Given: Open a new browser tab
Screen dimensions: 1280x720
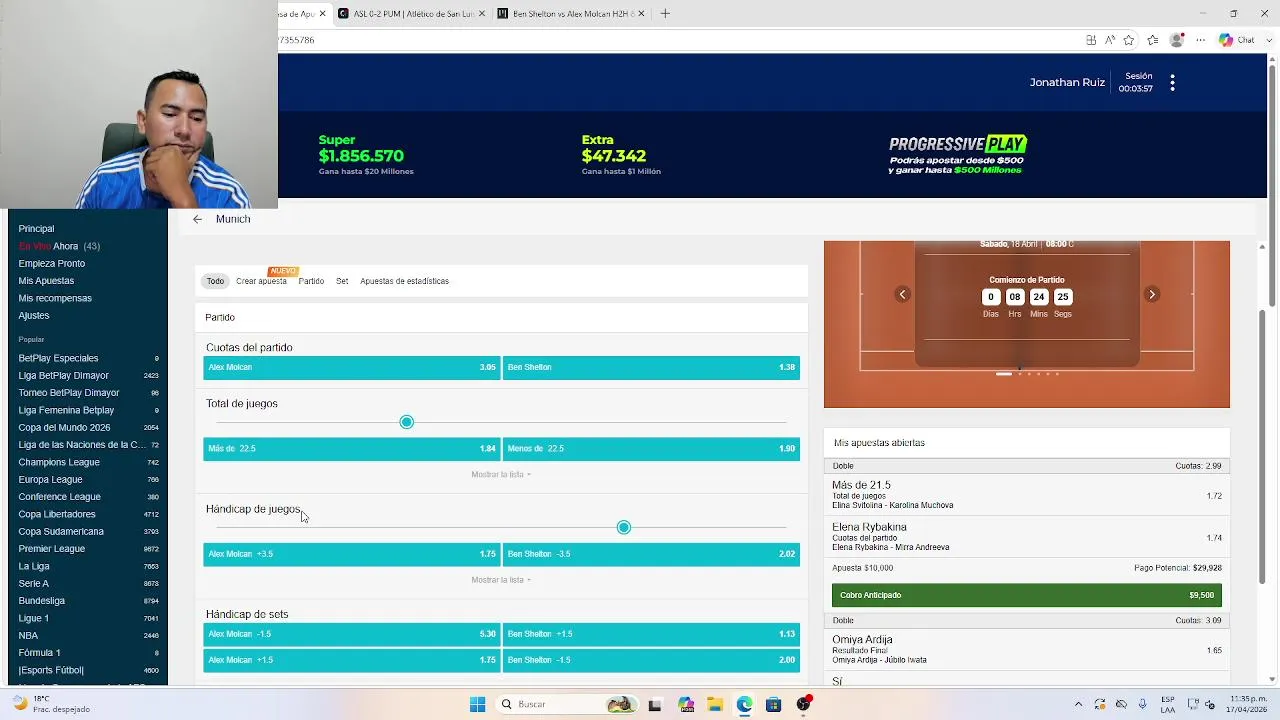Looking at the screenshot, I should (665, 14).
